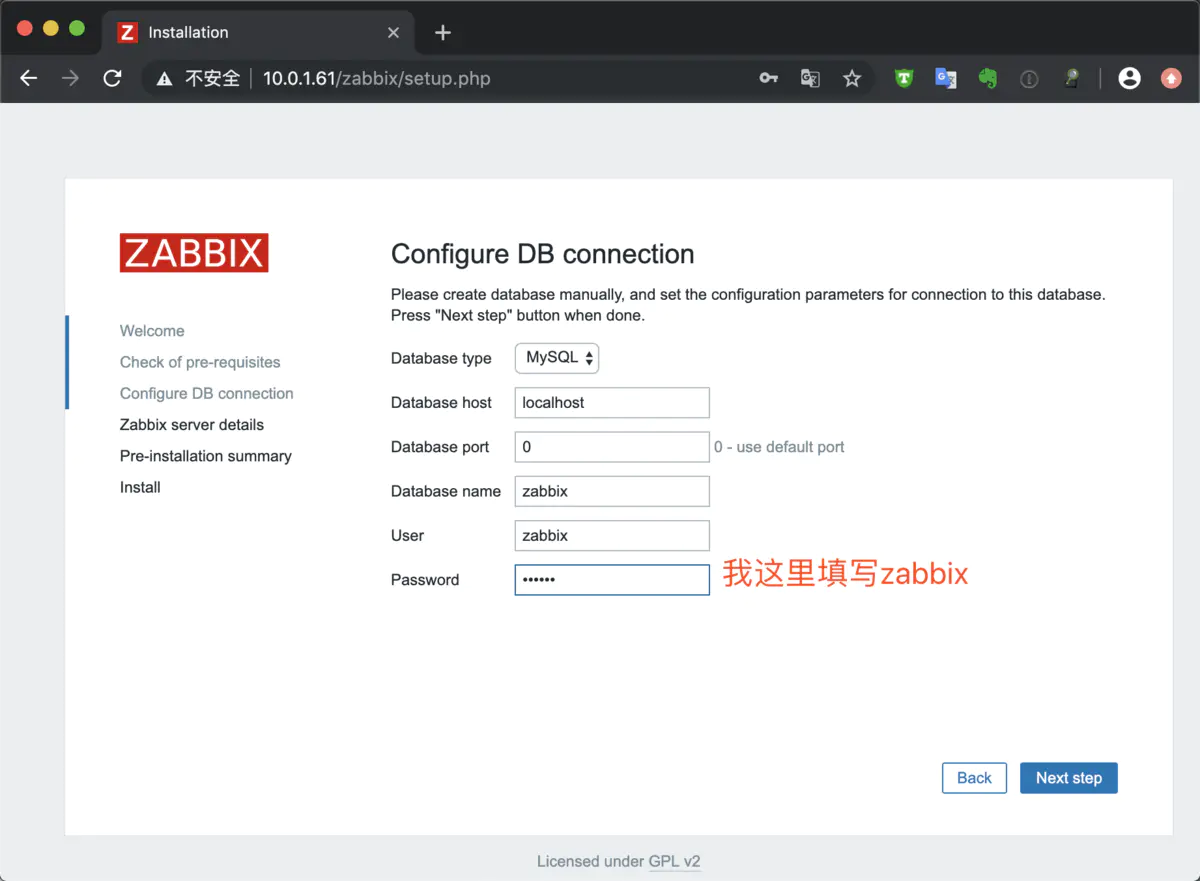Select Install step in sidebar

tap(140, 487)
